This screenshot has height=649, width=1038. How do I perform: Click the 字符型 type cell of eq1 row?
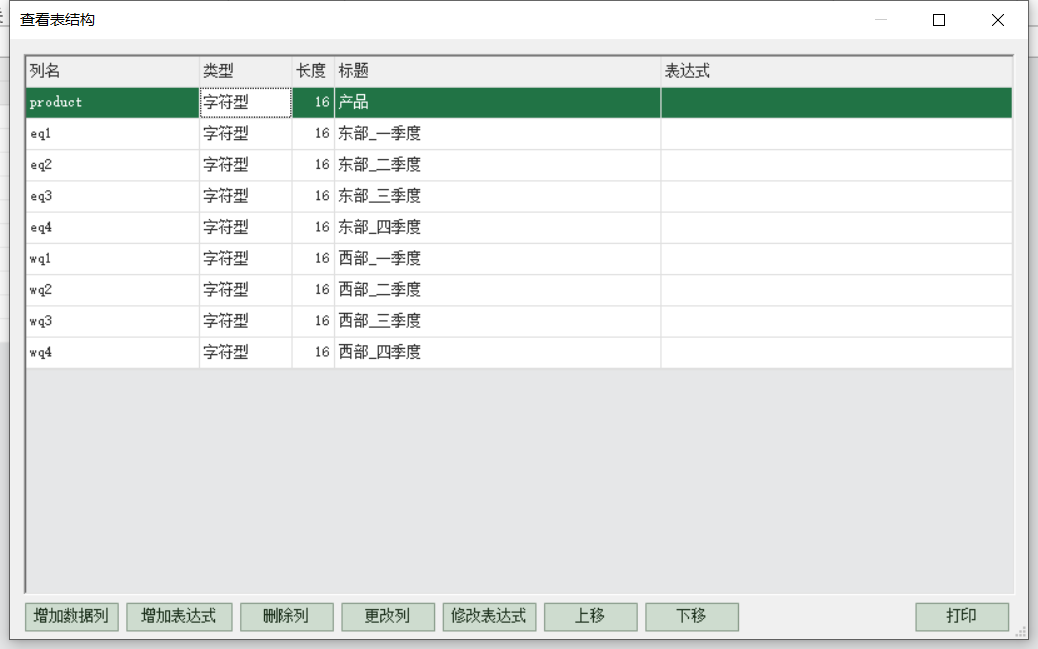[x=246, y=134]
